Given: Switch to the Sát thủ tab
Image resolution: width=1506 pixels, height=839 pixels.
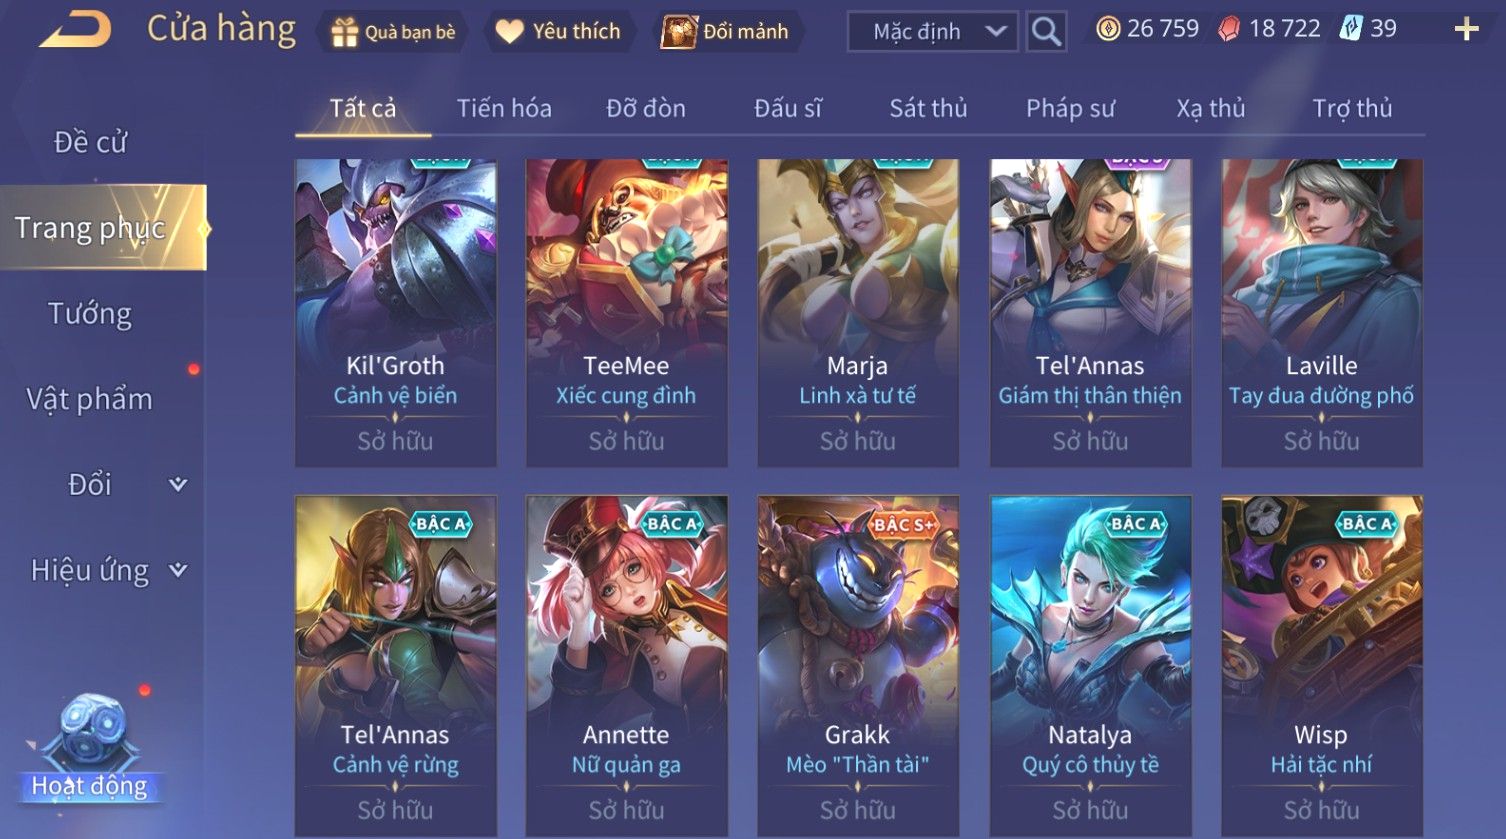Looking at the screenshot, I should point(928,108).
